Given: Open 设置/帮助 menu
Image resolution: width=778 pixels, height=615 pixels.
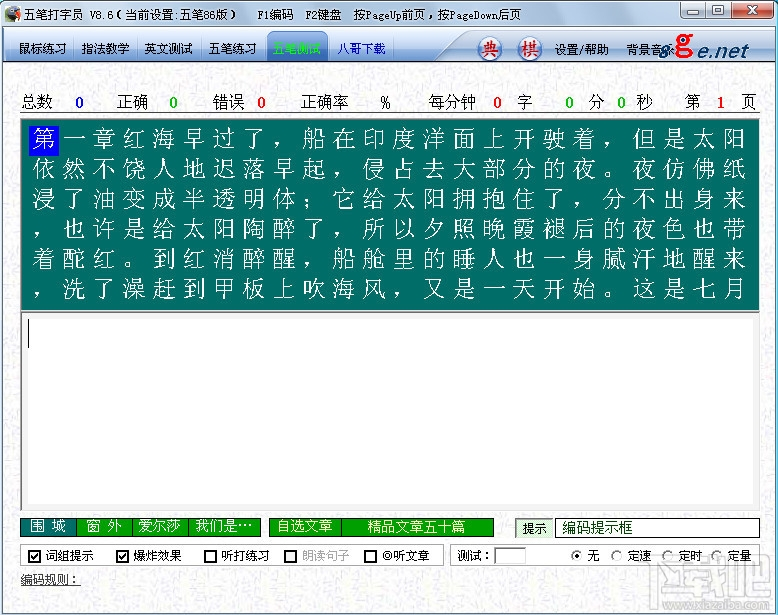Looking at the screenshot, I should point(581,49).
